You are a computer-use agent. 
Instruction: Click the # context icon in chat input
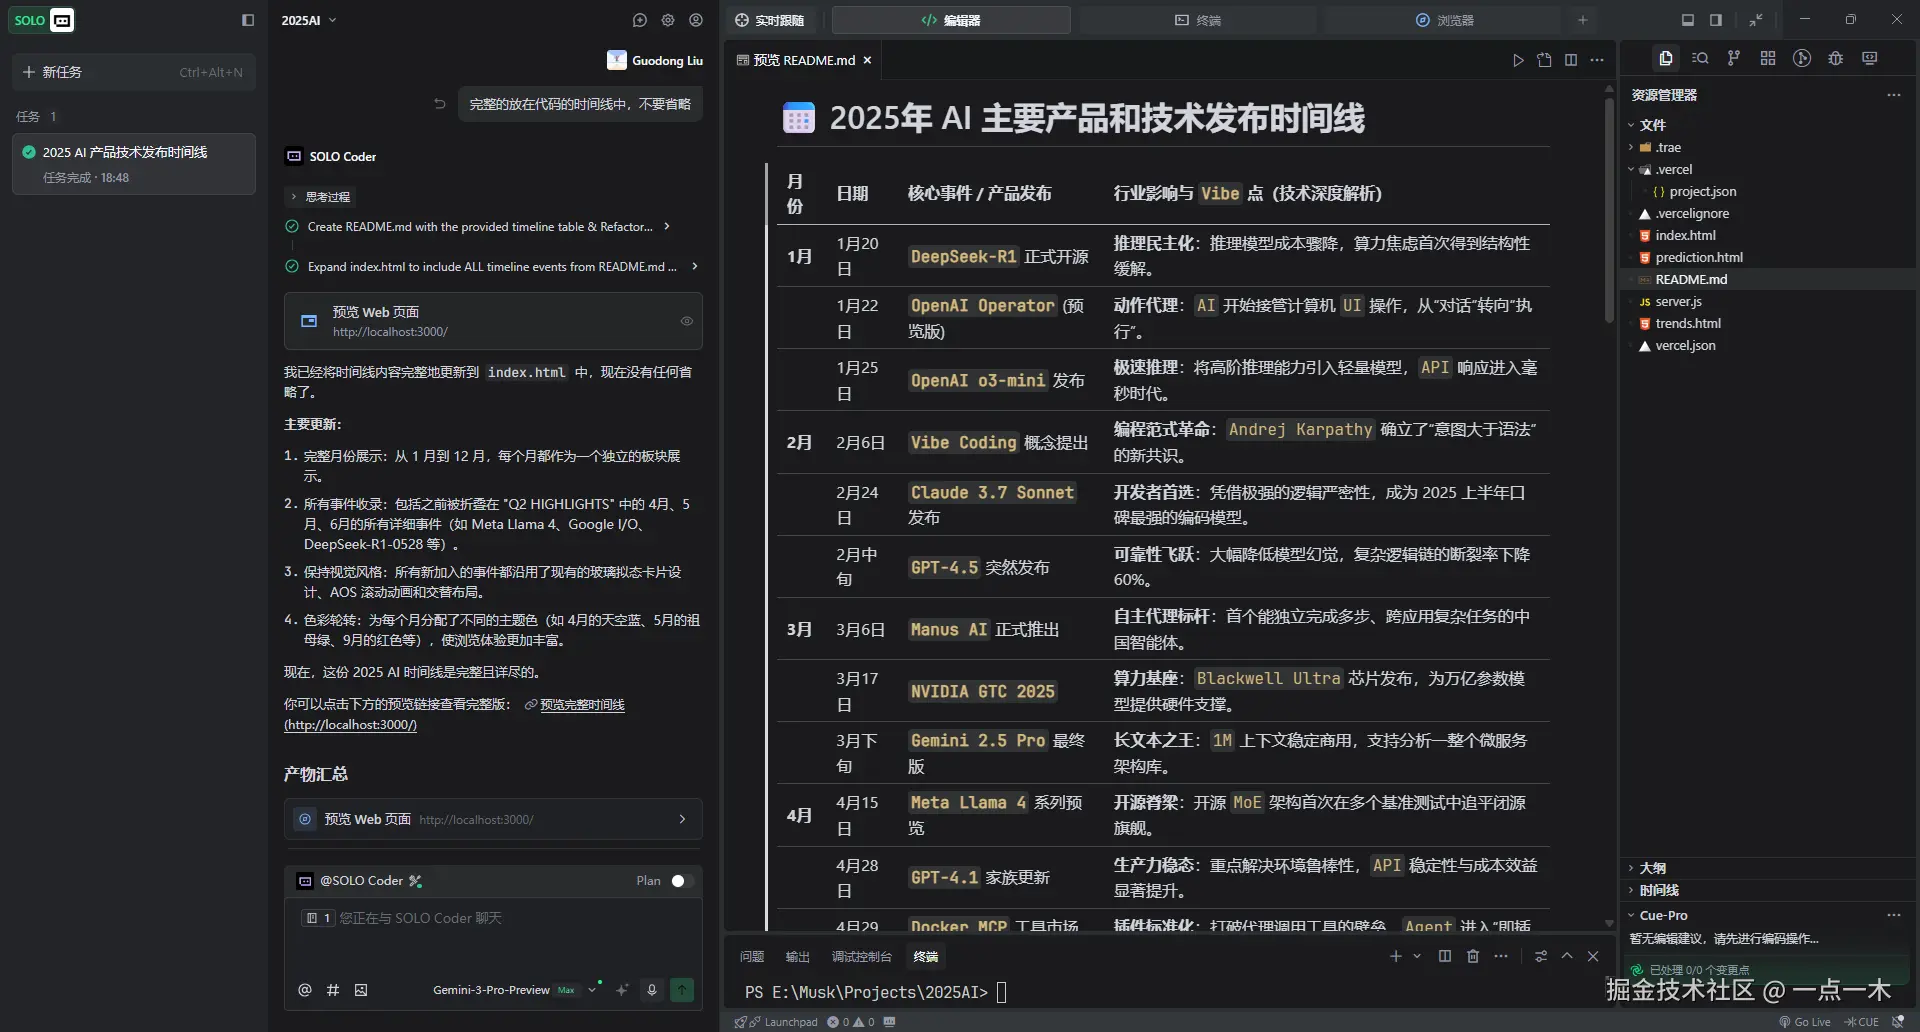333,990
